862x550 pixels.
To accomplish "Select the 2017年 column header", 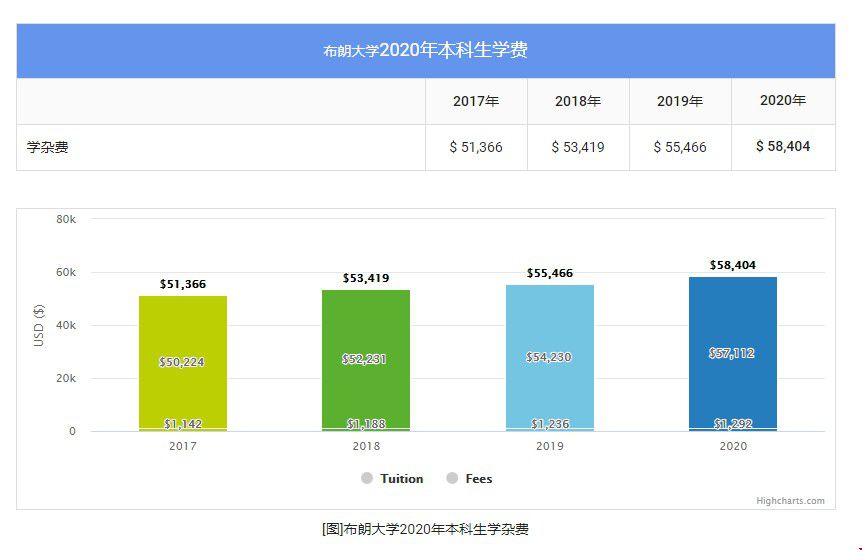I will [476, 101].
